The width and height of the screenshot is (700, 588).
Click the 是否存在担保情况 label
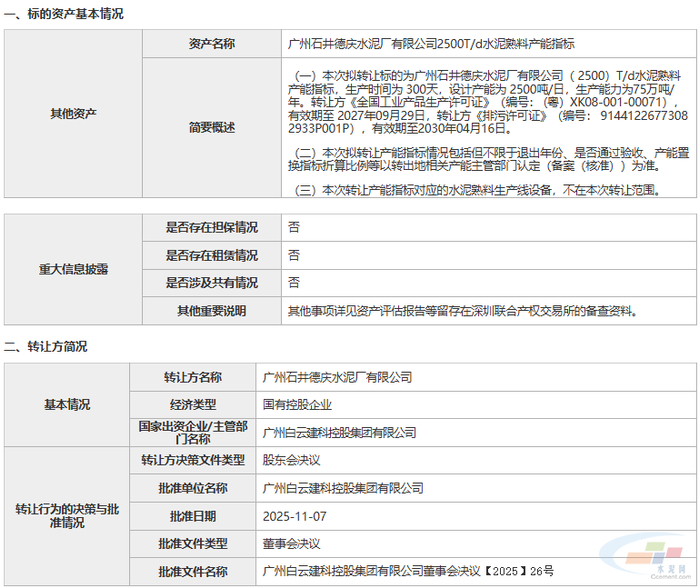(x=212, y=227)
